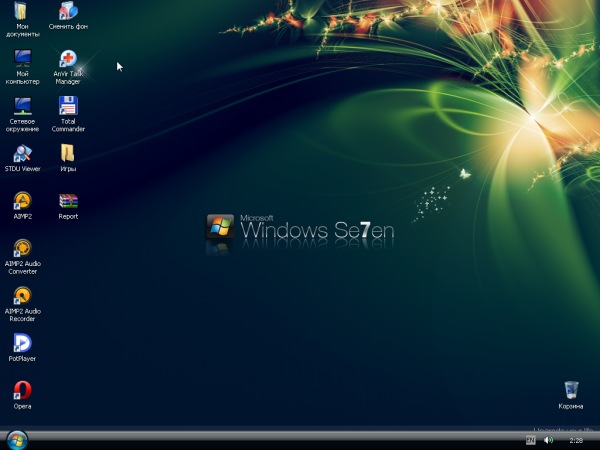
Task: Open the Мои документы folder icon
Action: [22, 11]
